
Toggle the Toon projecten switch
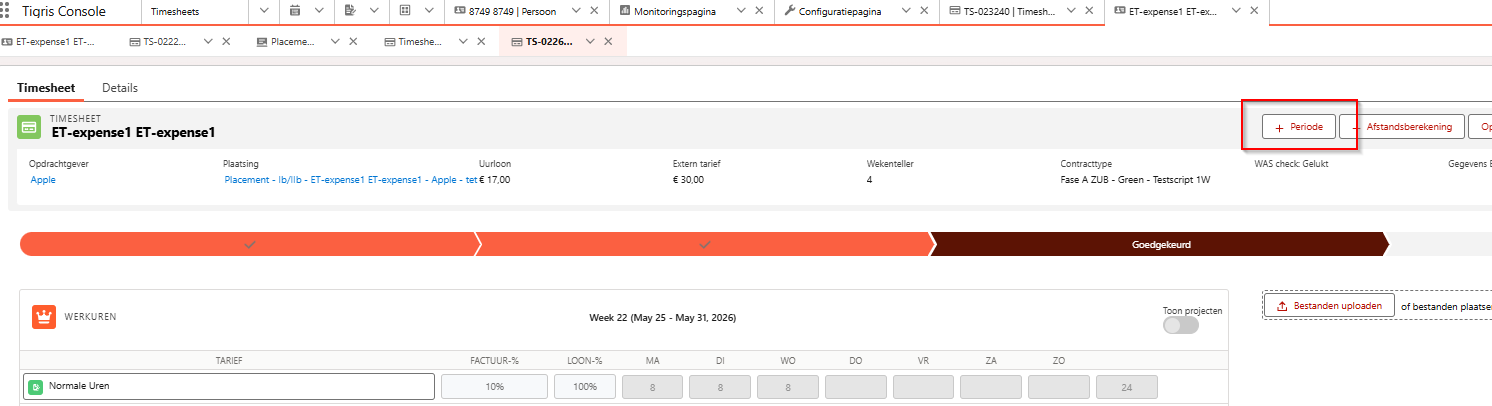point(1181,325)
